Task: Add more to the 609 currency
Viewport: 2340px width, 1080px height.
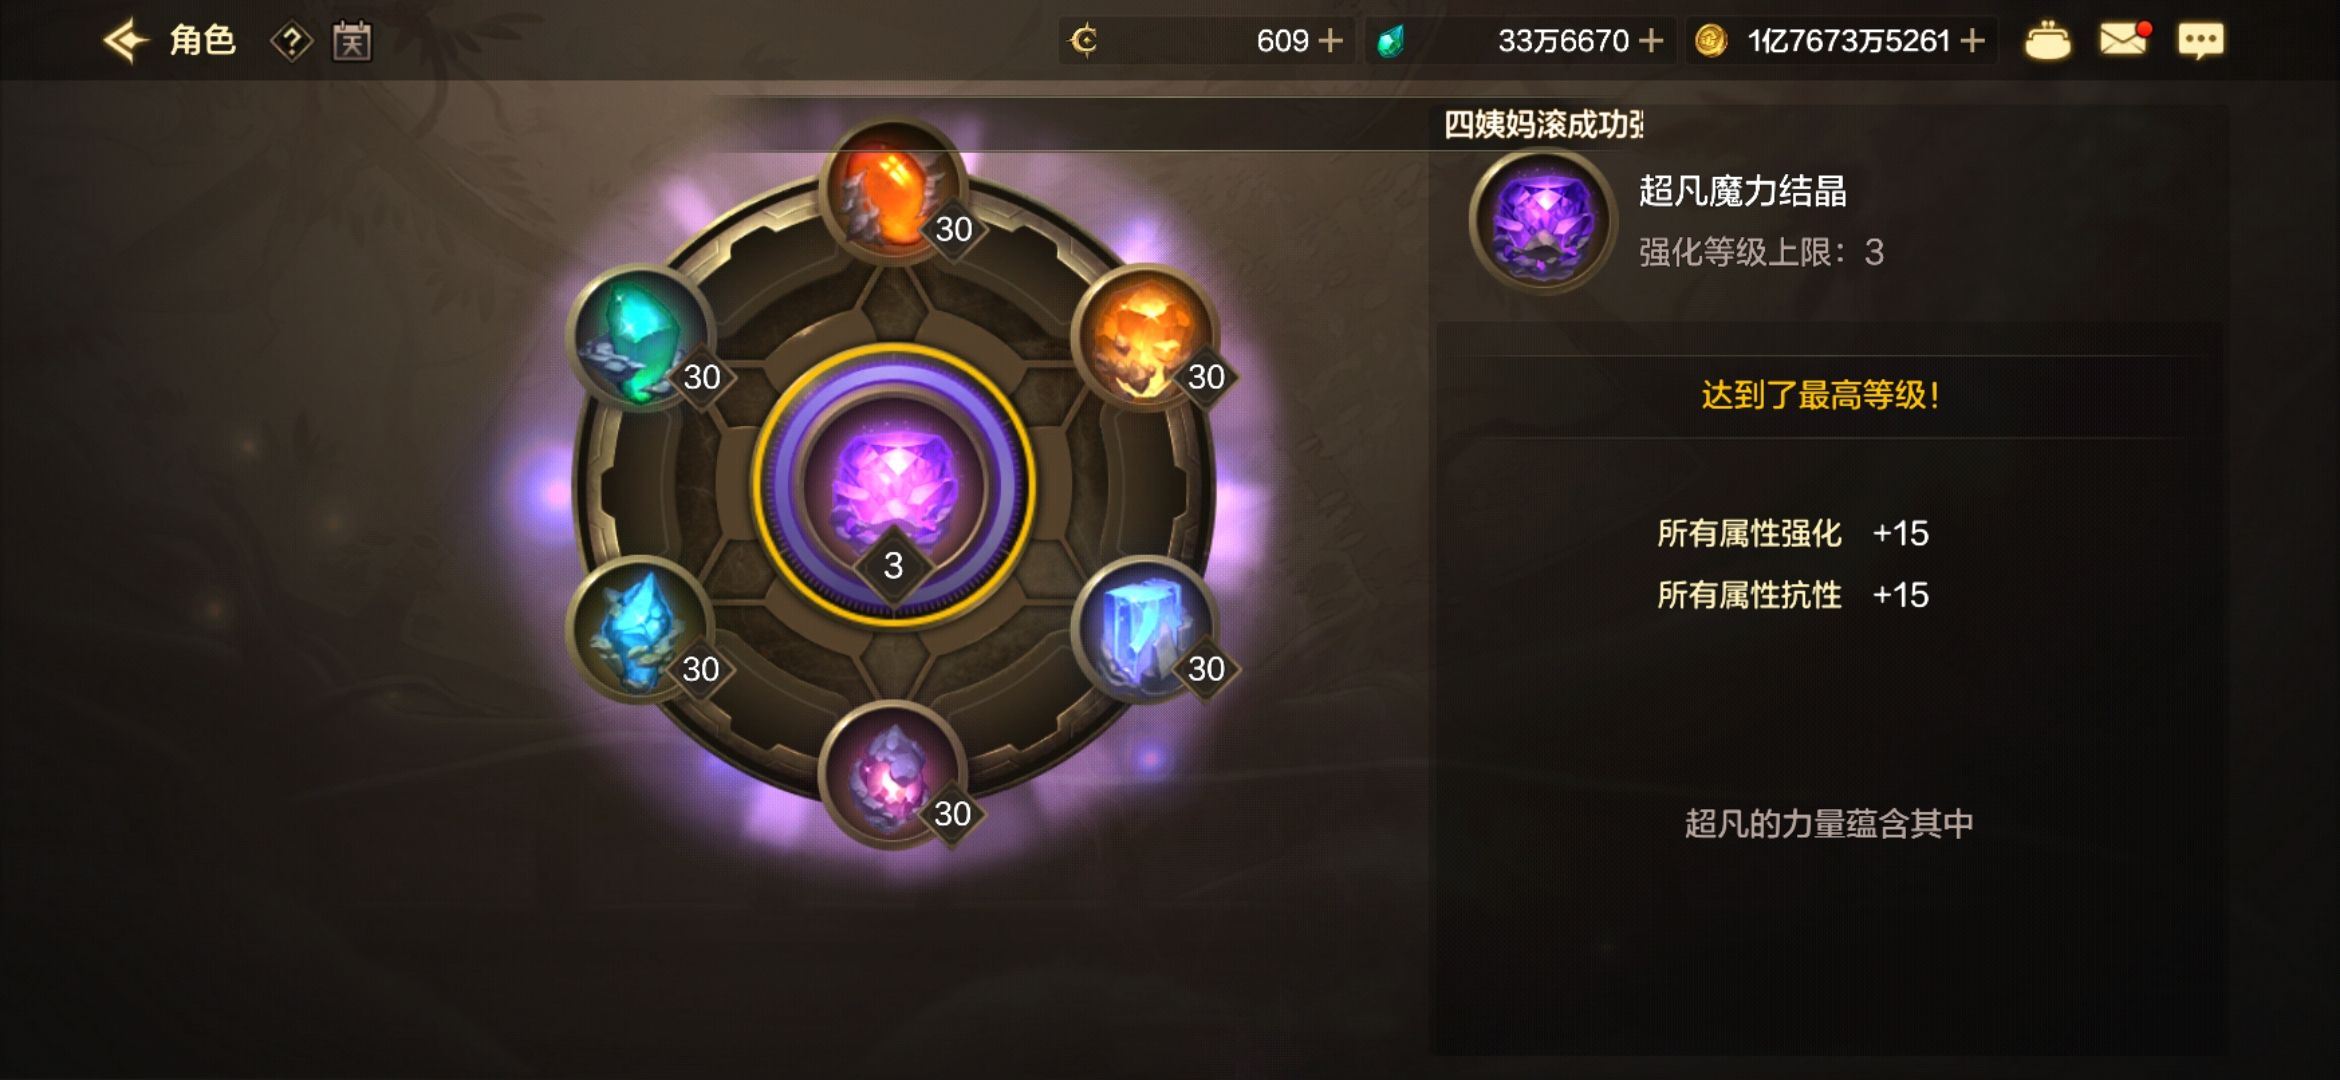Action: [1331, 41]
